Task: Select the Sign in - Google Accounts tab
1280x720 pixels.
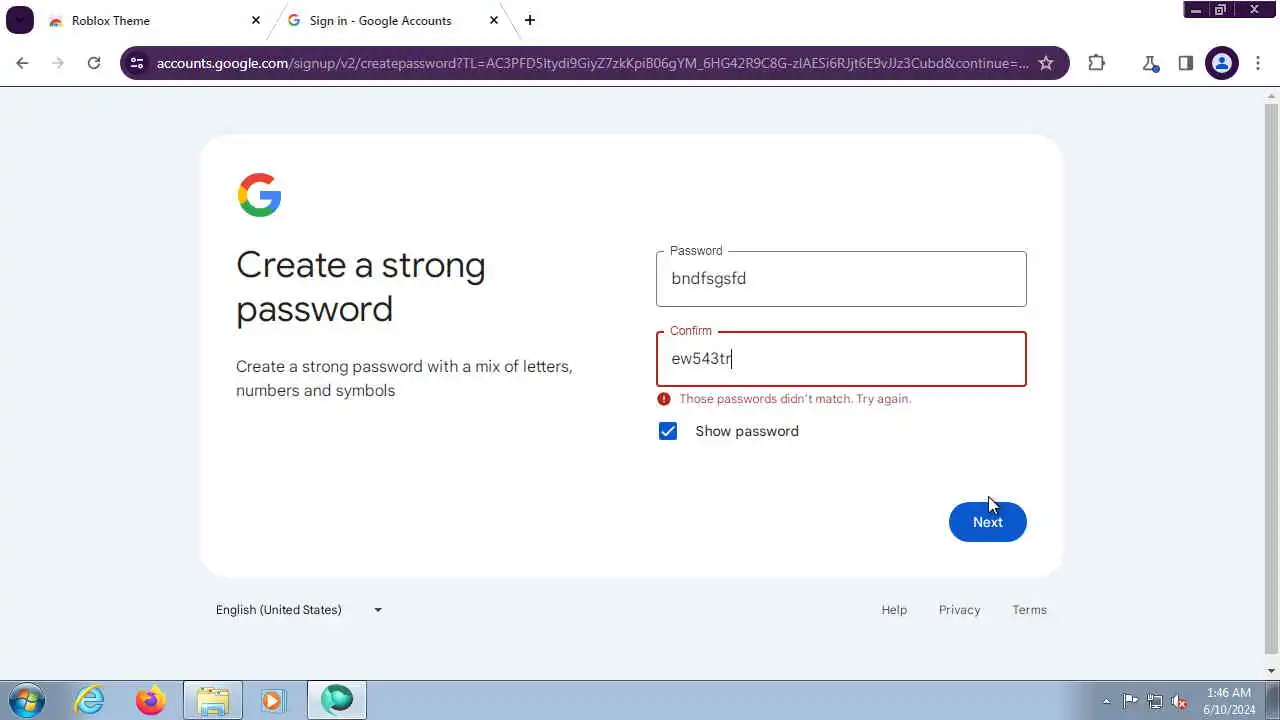Action: click(393, 20)
